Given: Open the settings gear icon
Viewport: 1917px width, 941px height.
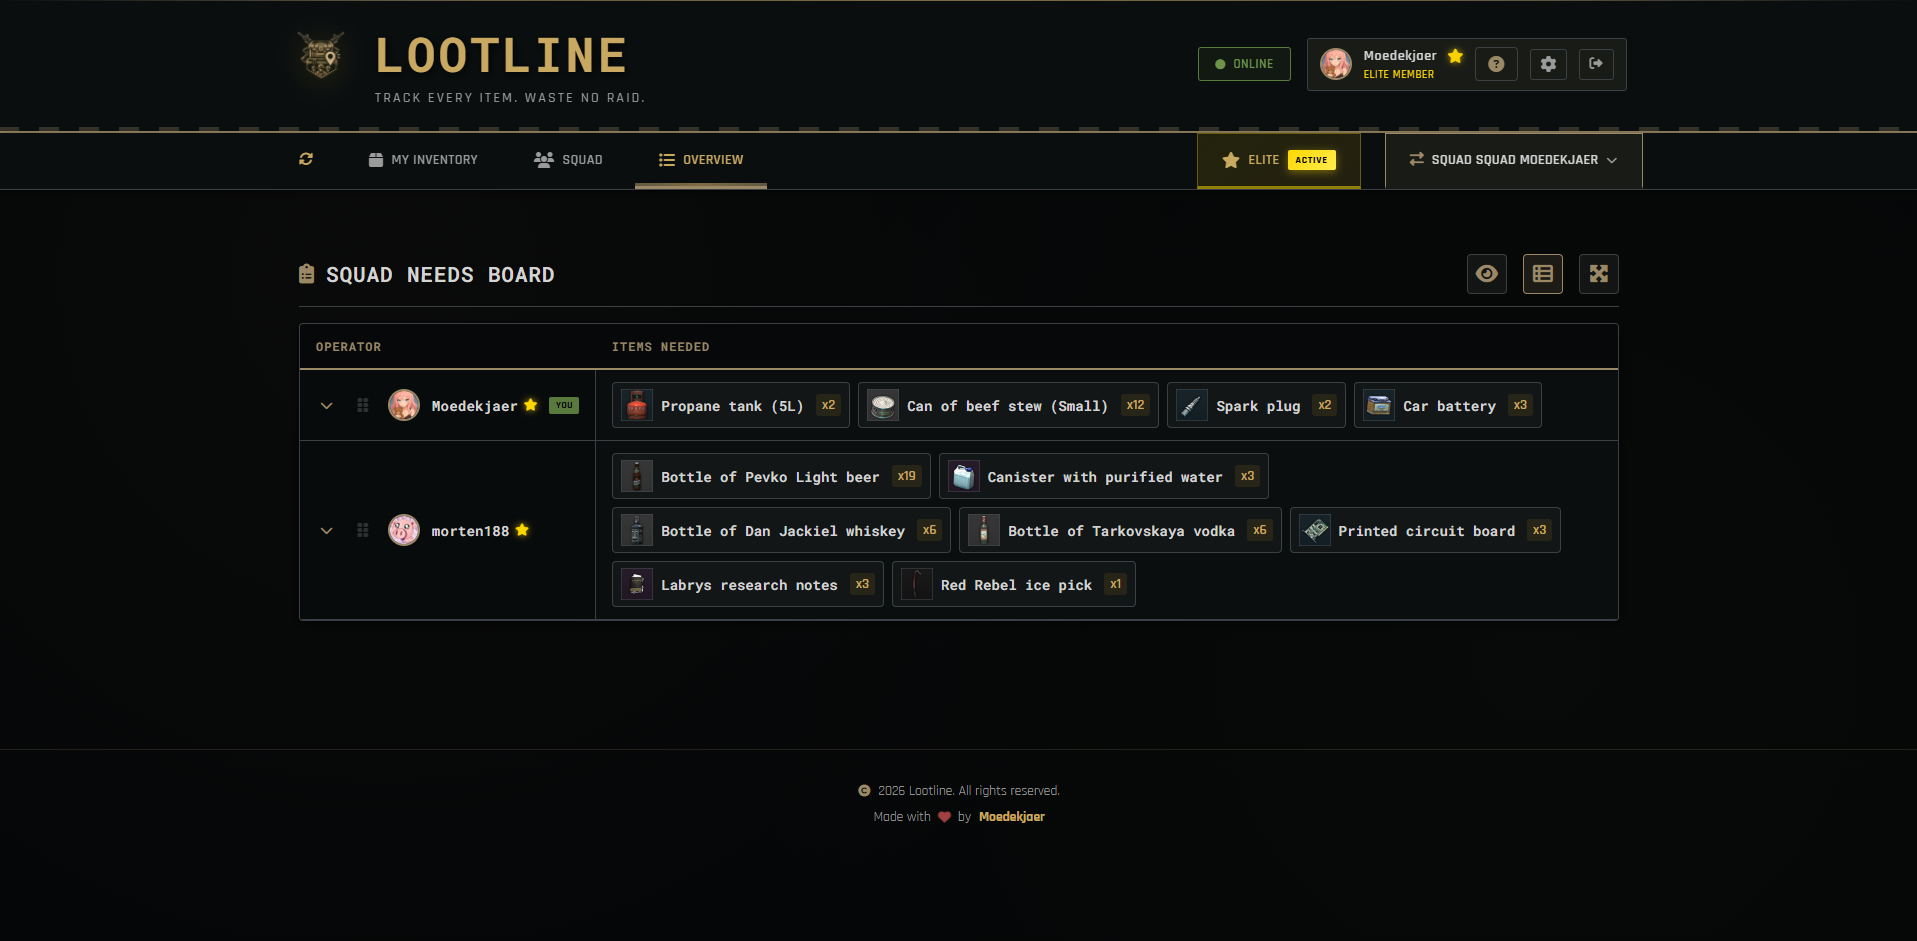Looking at the screenshot, I should pos(1547,63).
